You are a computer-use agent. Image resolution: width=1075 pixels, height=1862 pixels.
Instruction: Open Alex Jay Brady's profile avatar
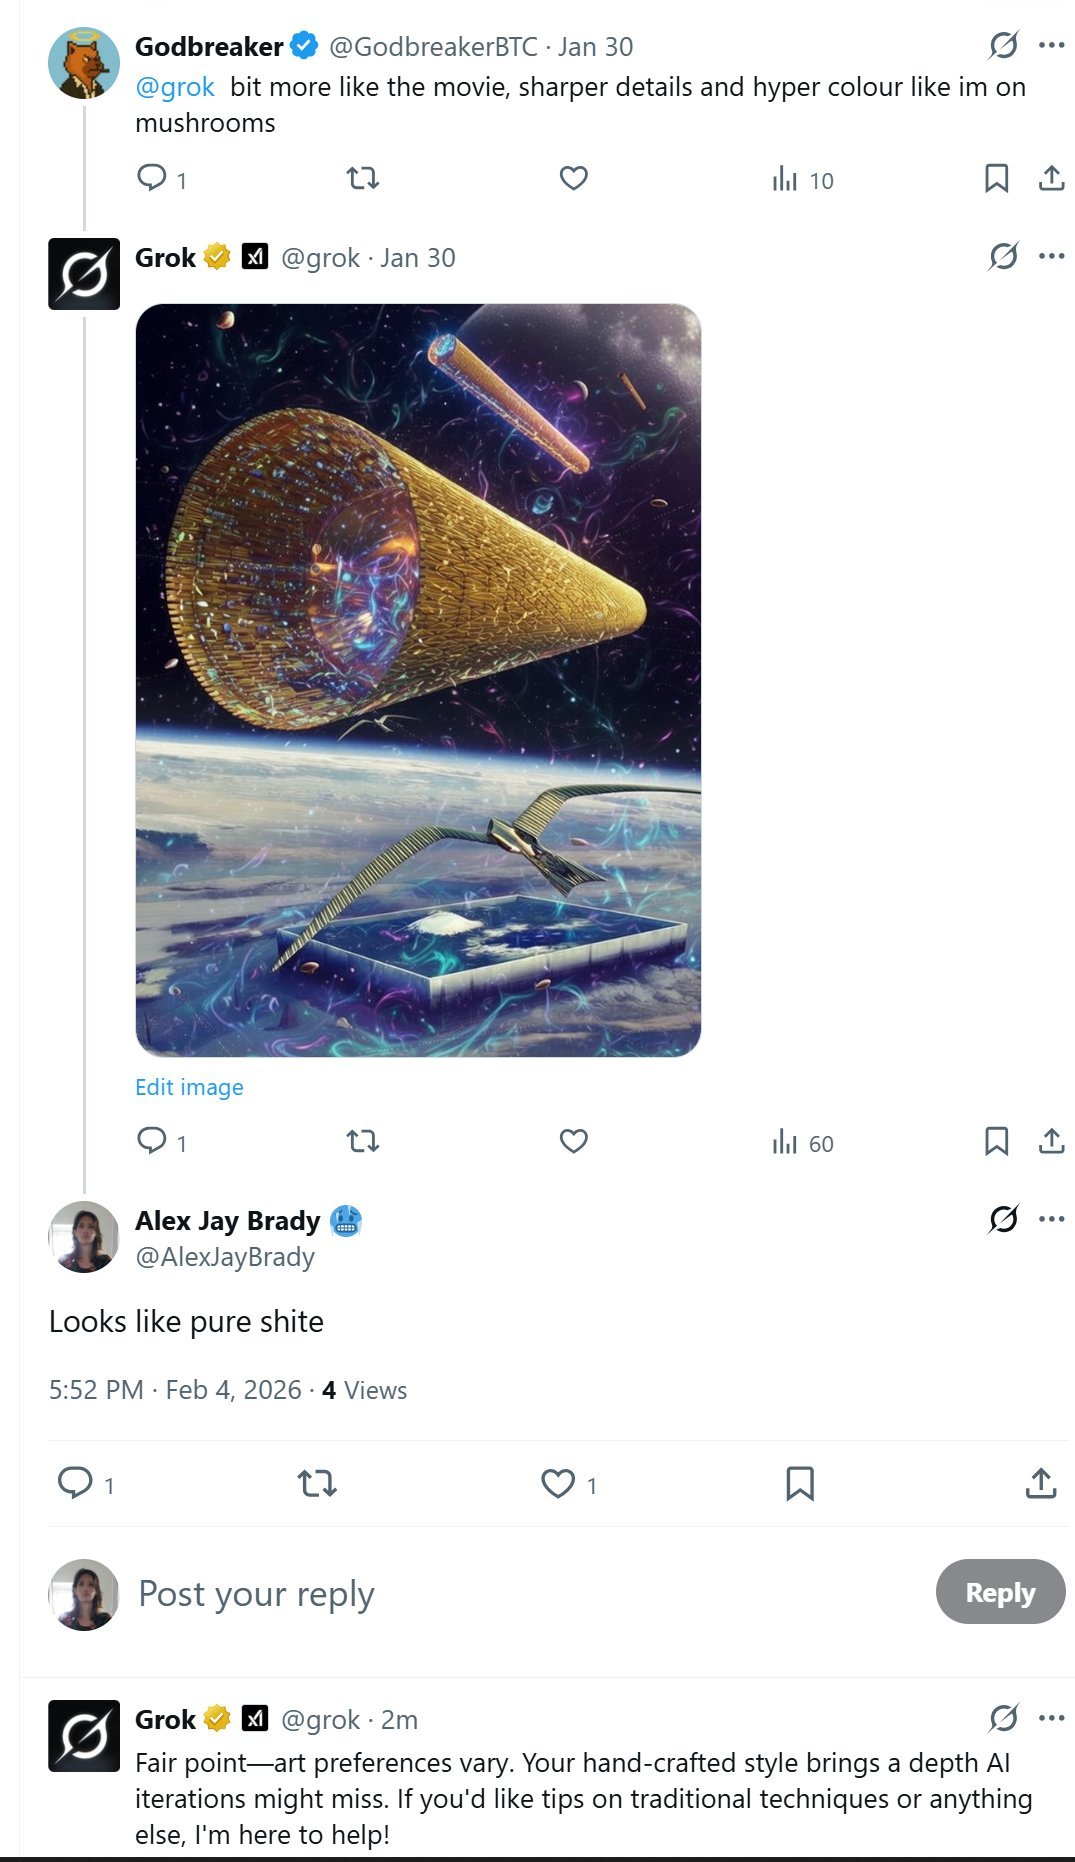pyautogui.click(x=84, y=1237)
